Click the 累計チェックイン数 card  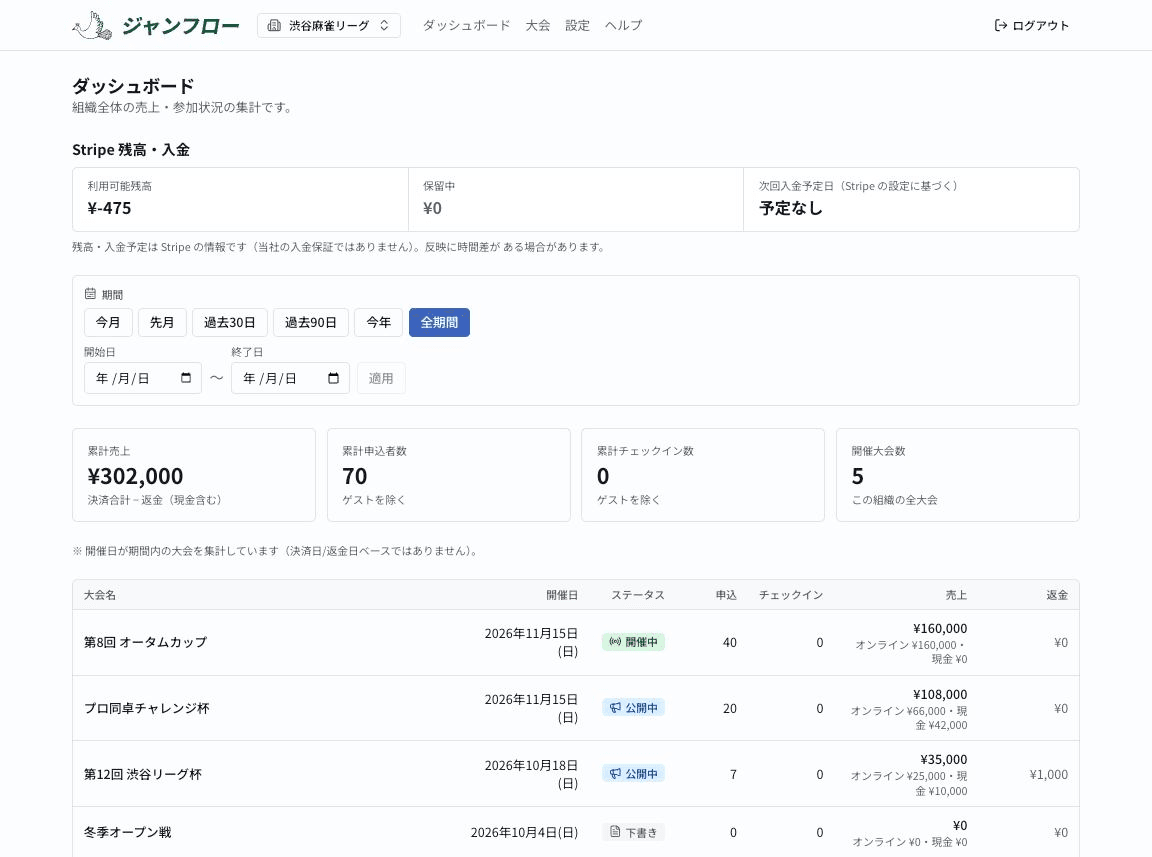pos(703,475)
